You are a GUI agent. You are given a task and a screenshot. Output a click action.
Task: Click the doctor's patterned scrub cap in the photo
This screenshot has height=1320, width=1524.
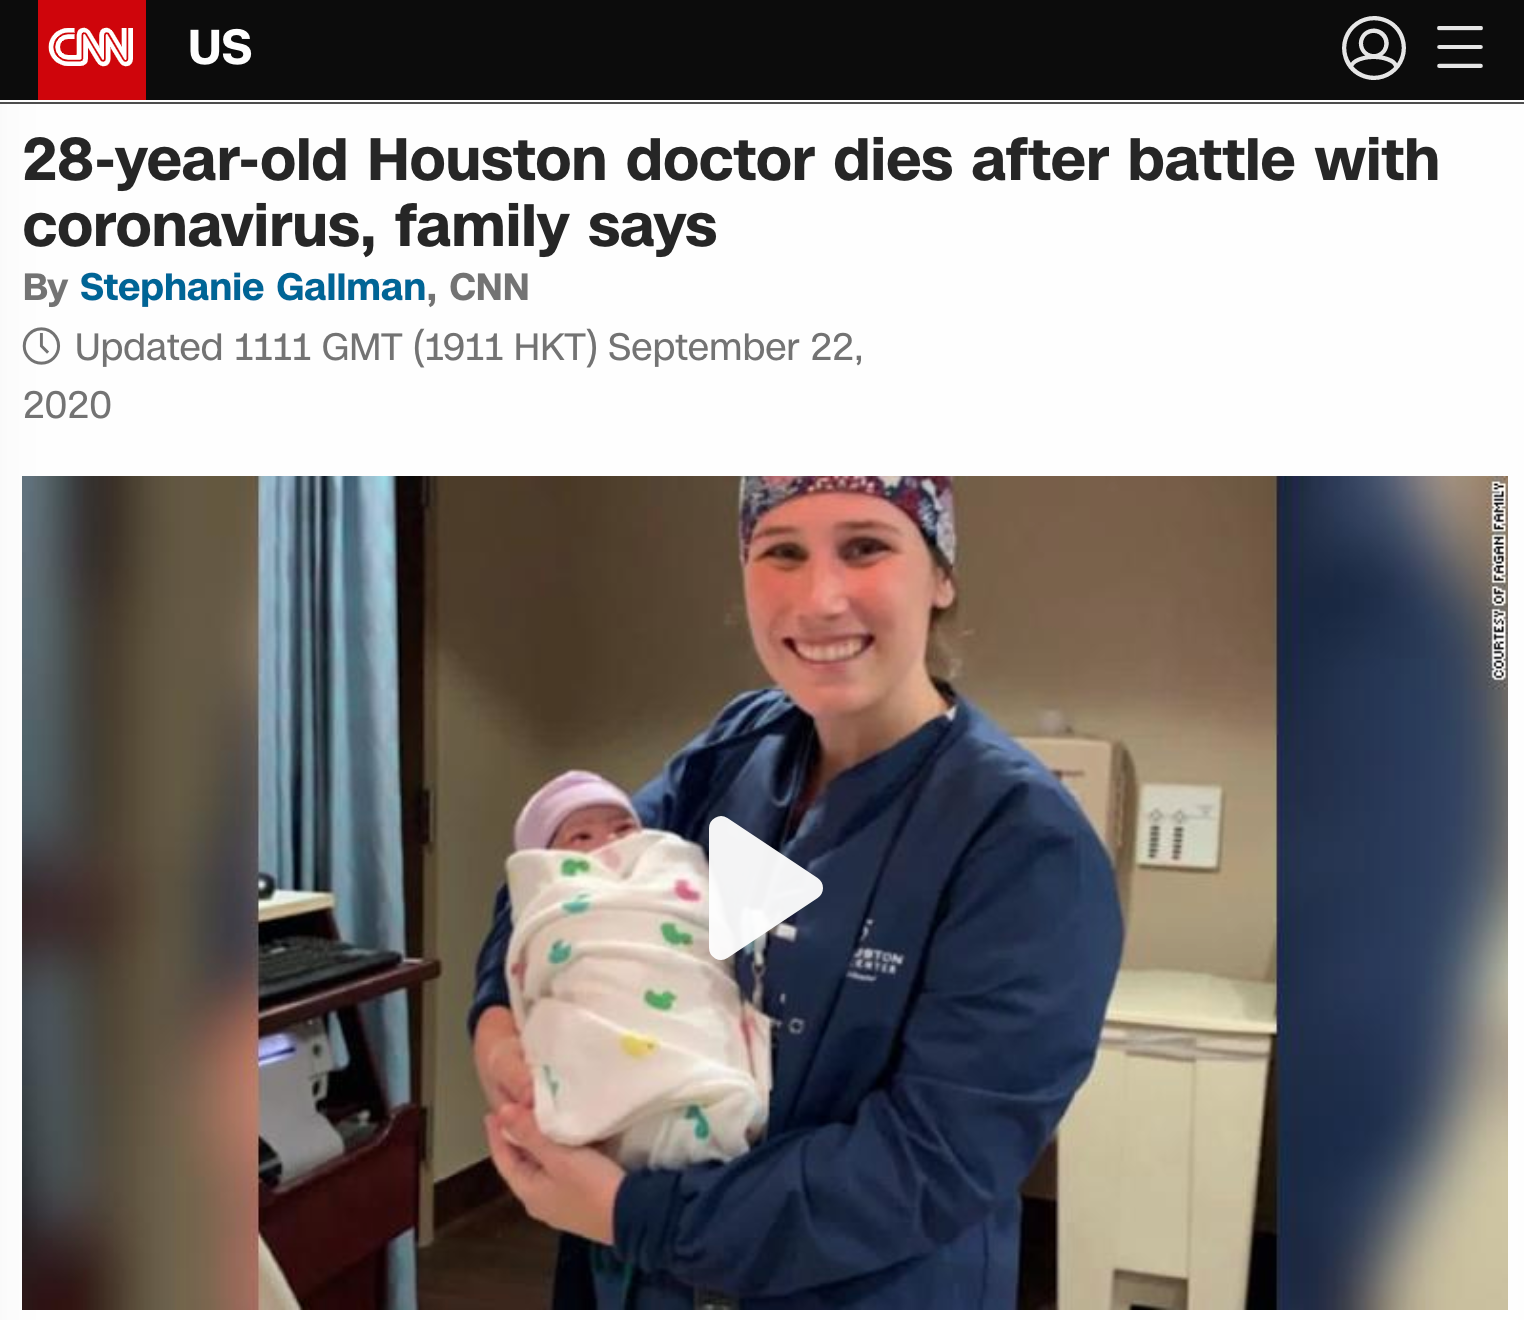tap(848, 510)
